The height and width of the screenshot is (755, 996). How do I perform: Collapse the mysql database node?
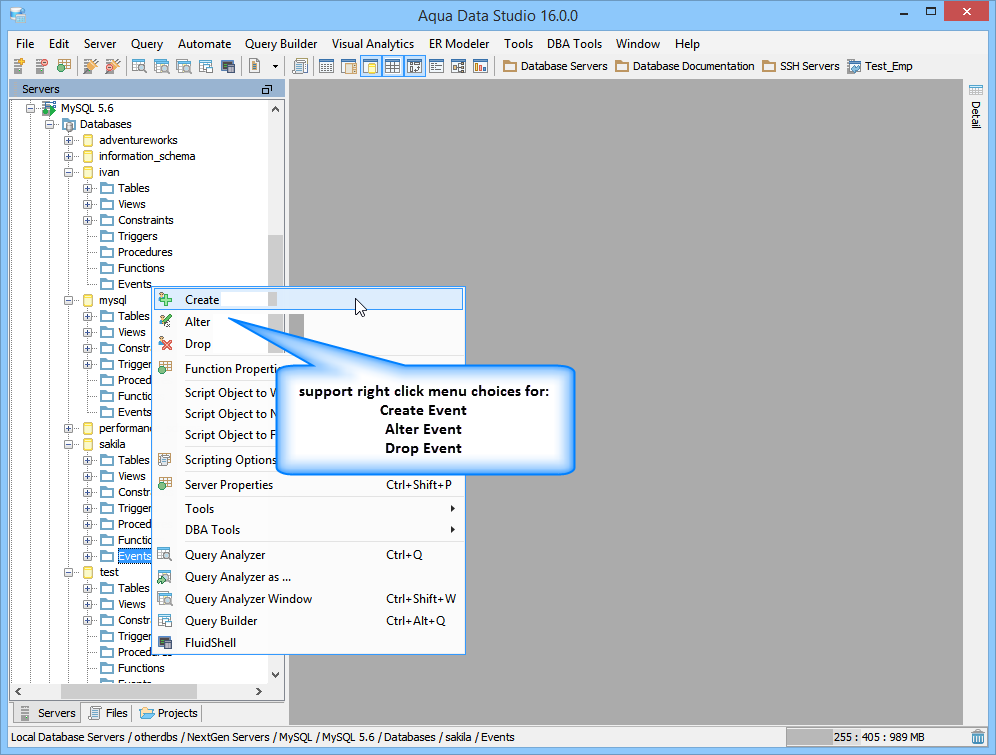pyautogui.click(x=69, y=300)
